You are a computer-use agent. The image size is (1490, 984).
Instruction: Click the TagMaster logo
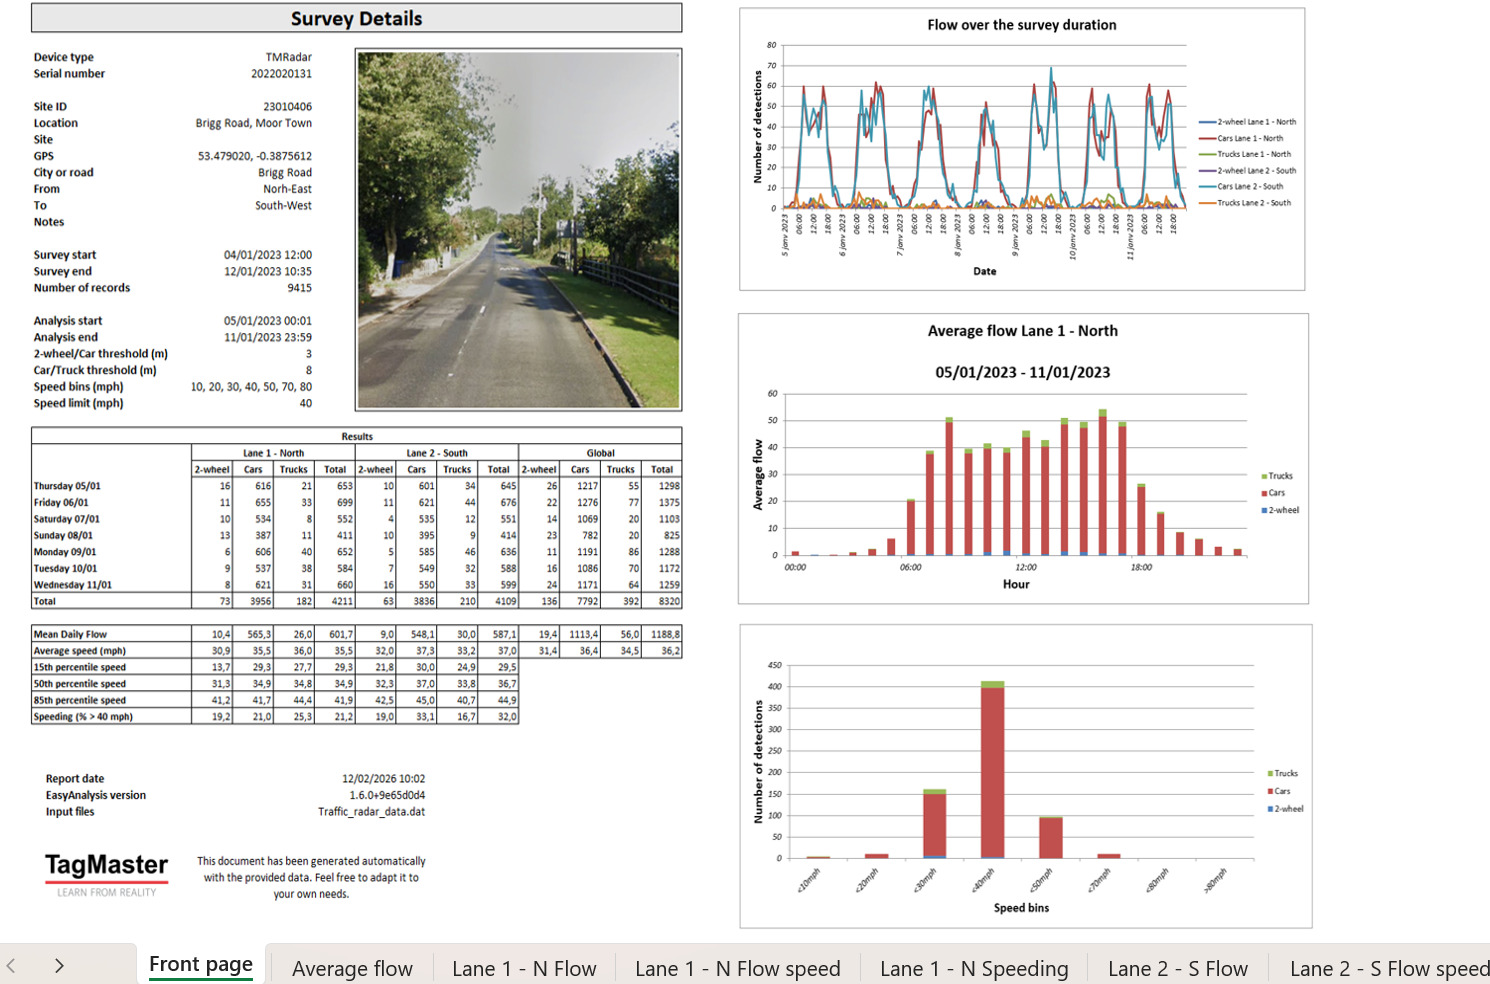(x=106, y=873)
